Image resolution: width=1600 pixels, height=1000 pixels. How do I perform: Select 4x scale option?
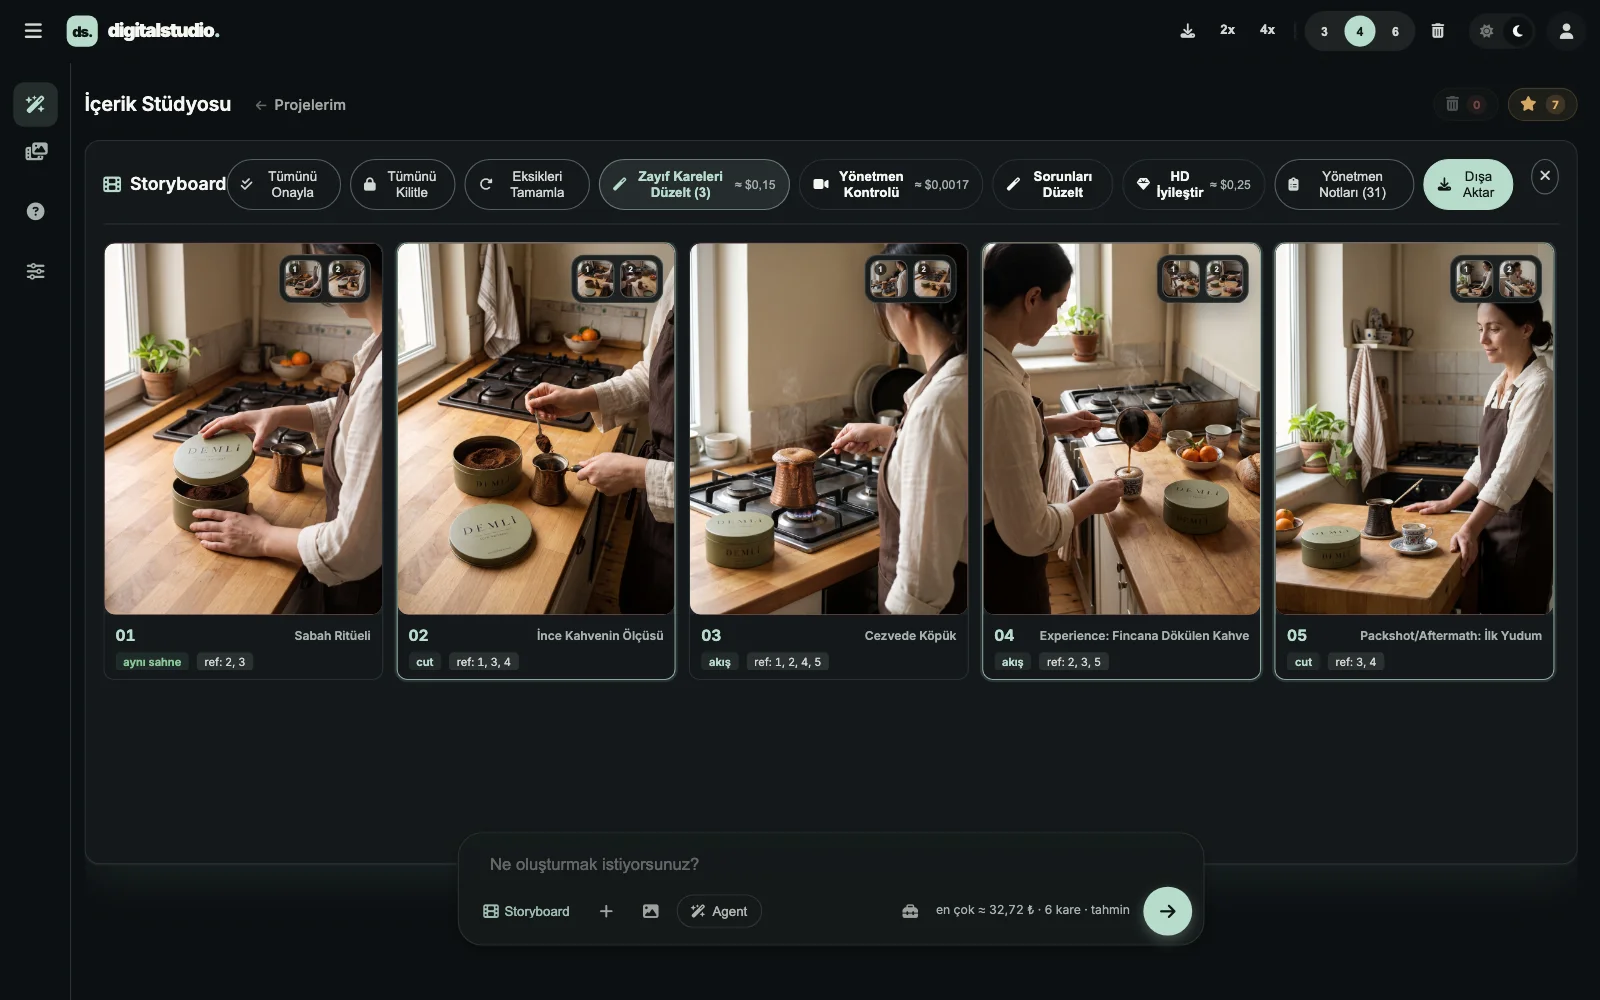(1267, 30)
